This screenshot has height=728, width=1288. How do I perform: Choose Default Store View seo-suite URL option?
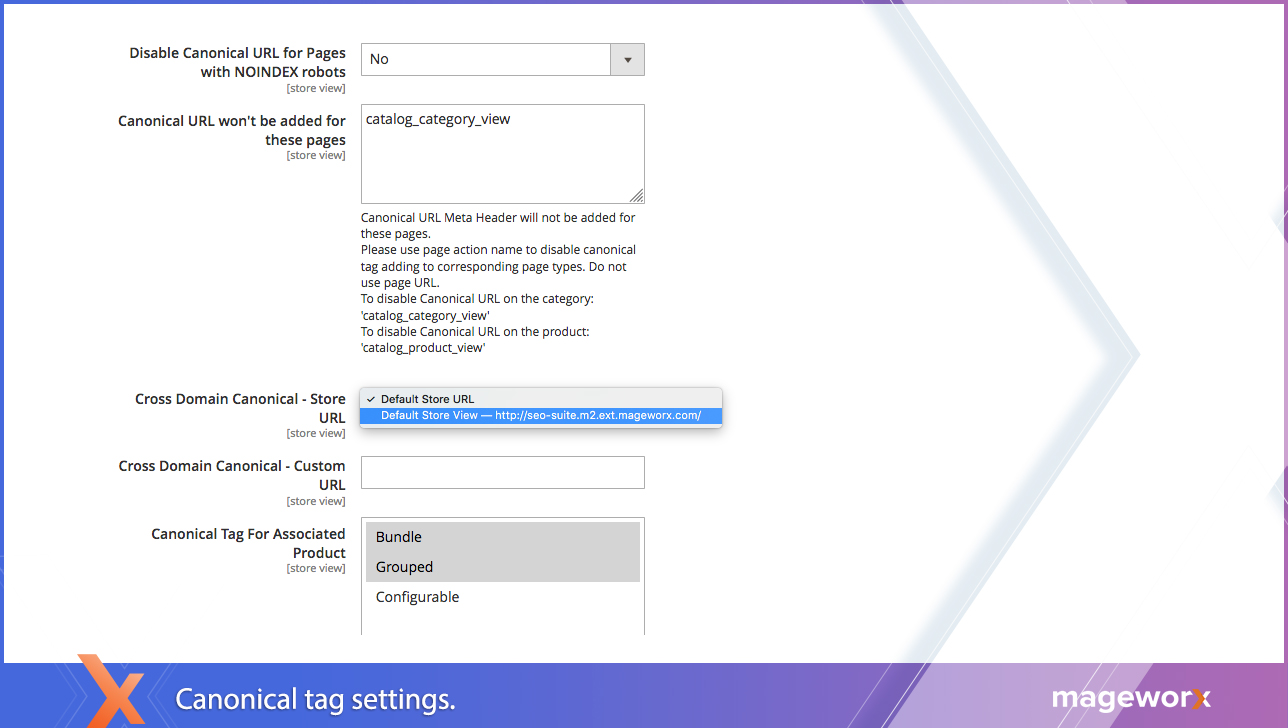[x=541, y=415]
